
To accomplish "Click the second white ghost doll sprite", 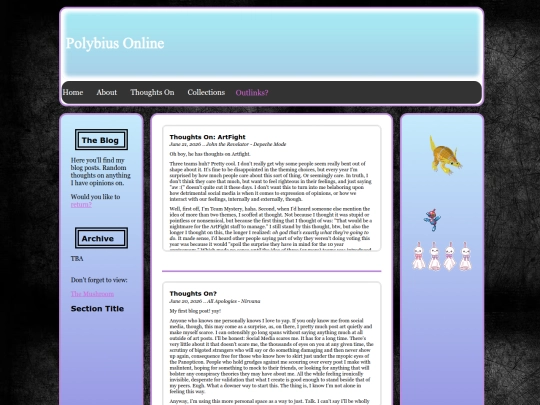I will (434, 256).
